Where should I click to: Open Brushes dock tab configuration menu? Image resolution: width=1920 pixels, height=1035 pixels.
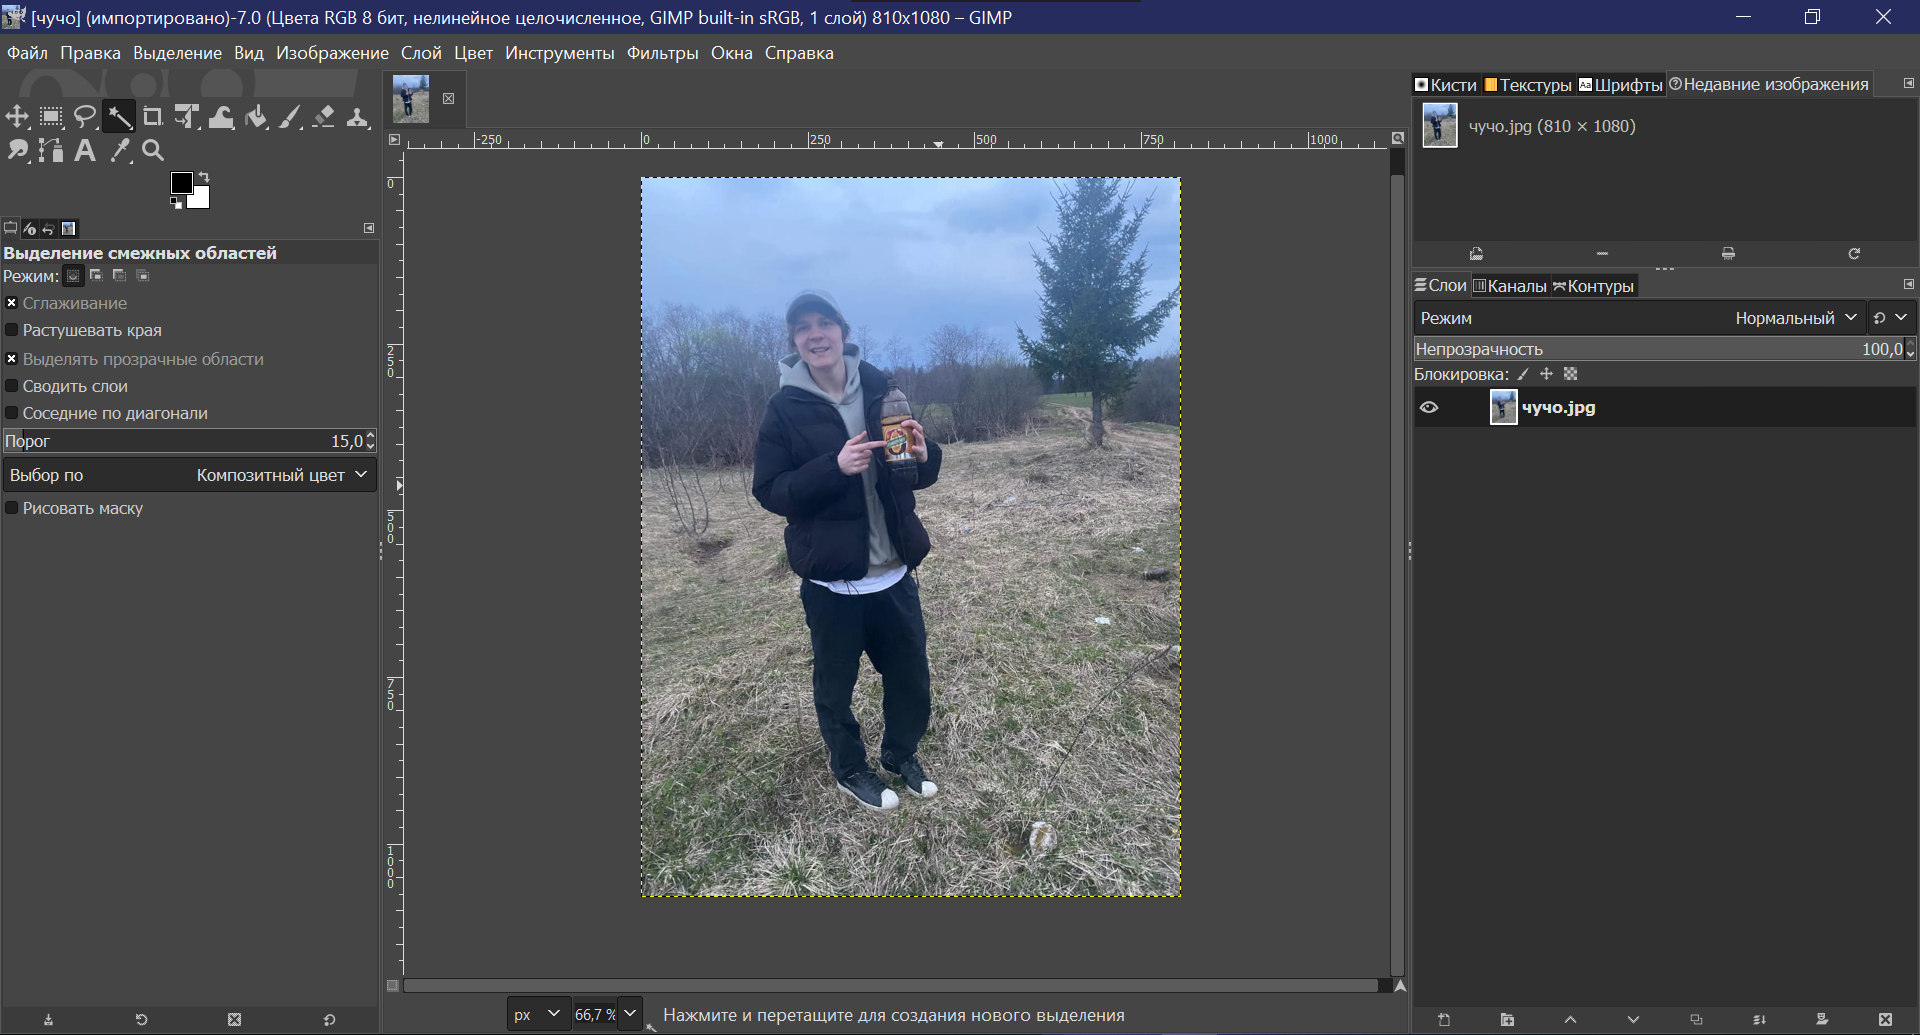(1908, 83)
